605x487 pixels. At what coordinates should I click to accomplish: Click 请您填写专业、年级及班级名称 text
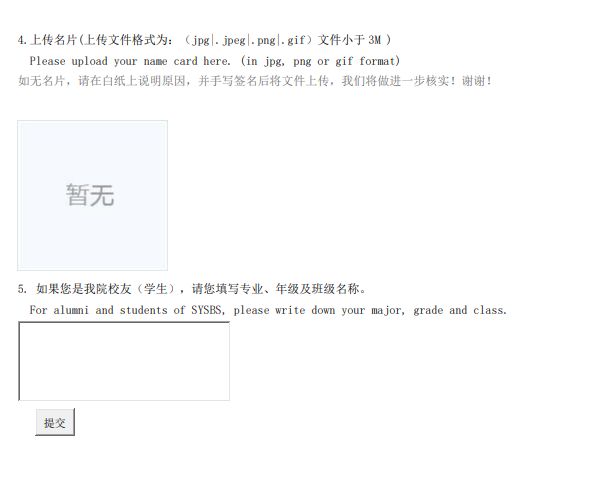275,289
